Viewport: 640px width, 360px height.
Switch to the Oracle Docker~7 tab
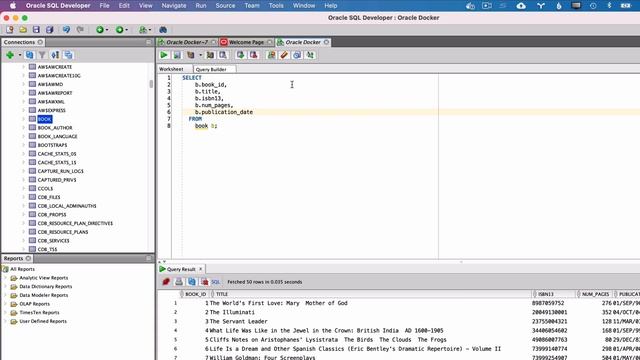pyautogui.click(x=187, y=42)
